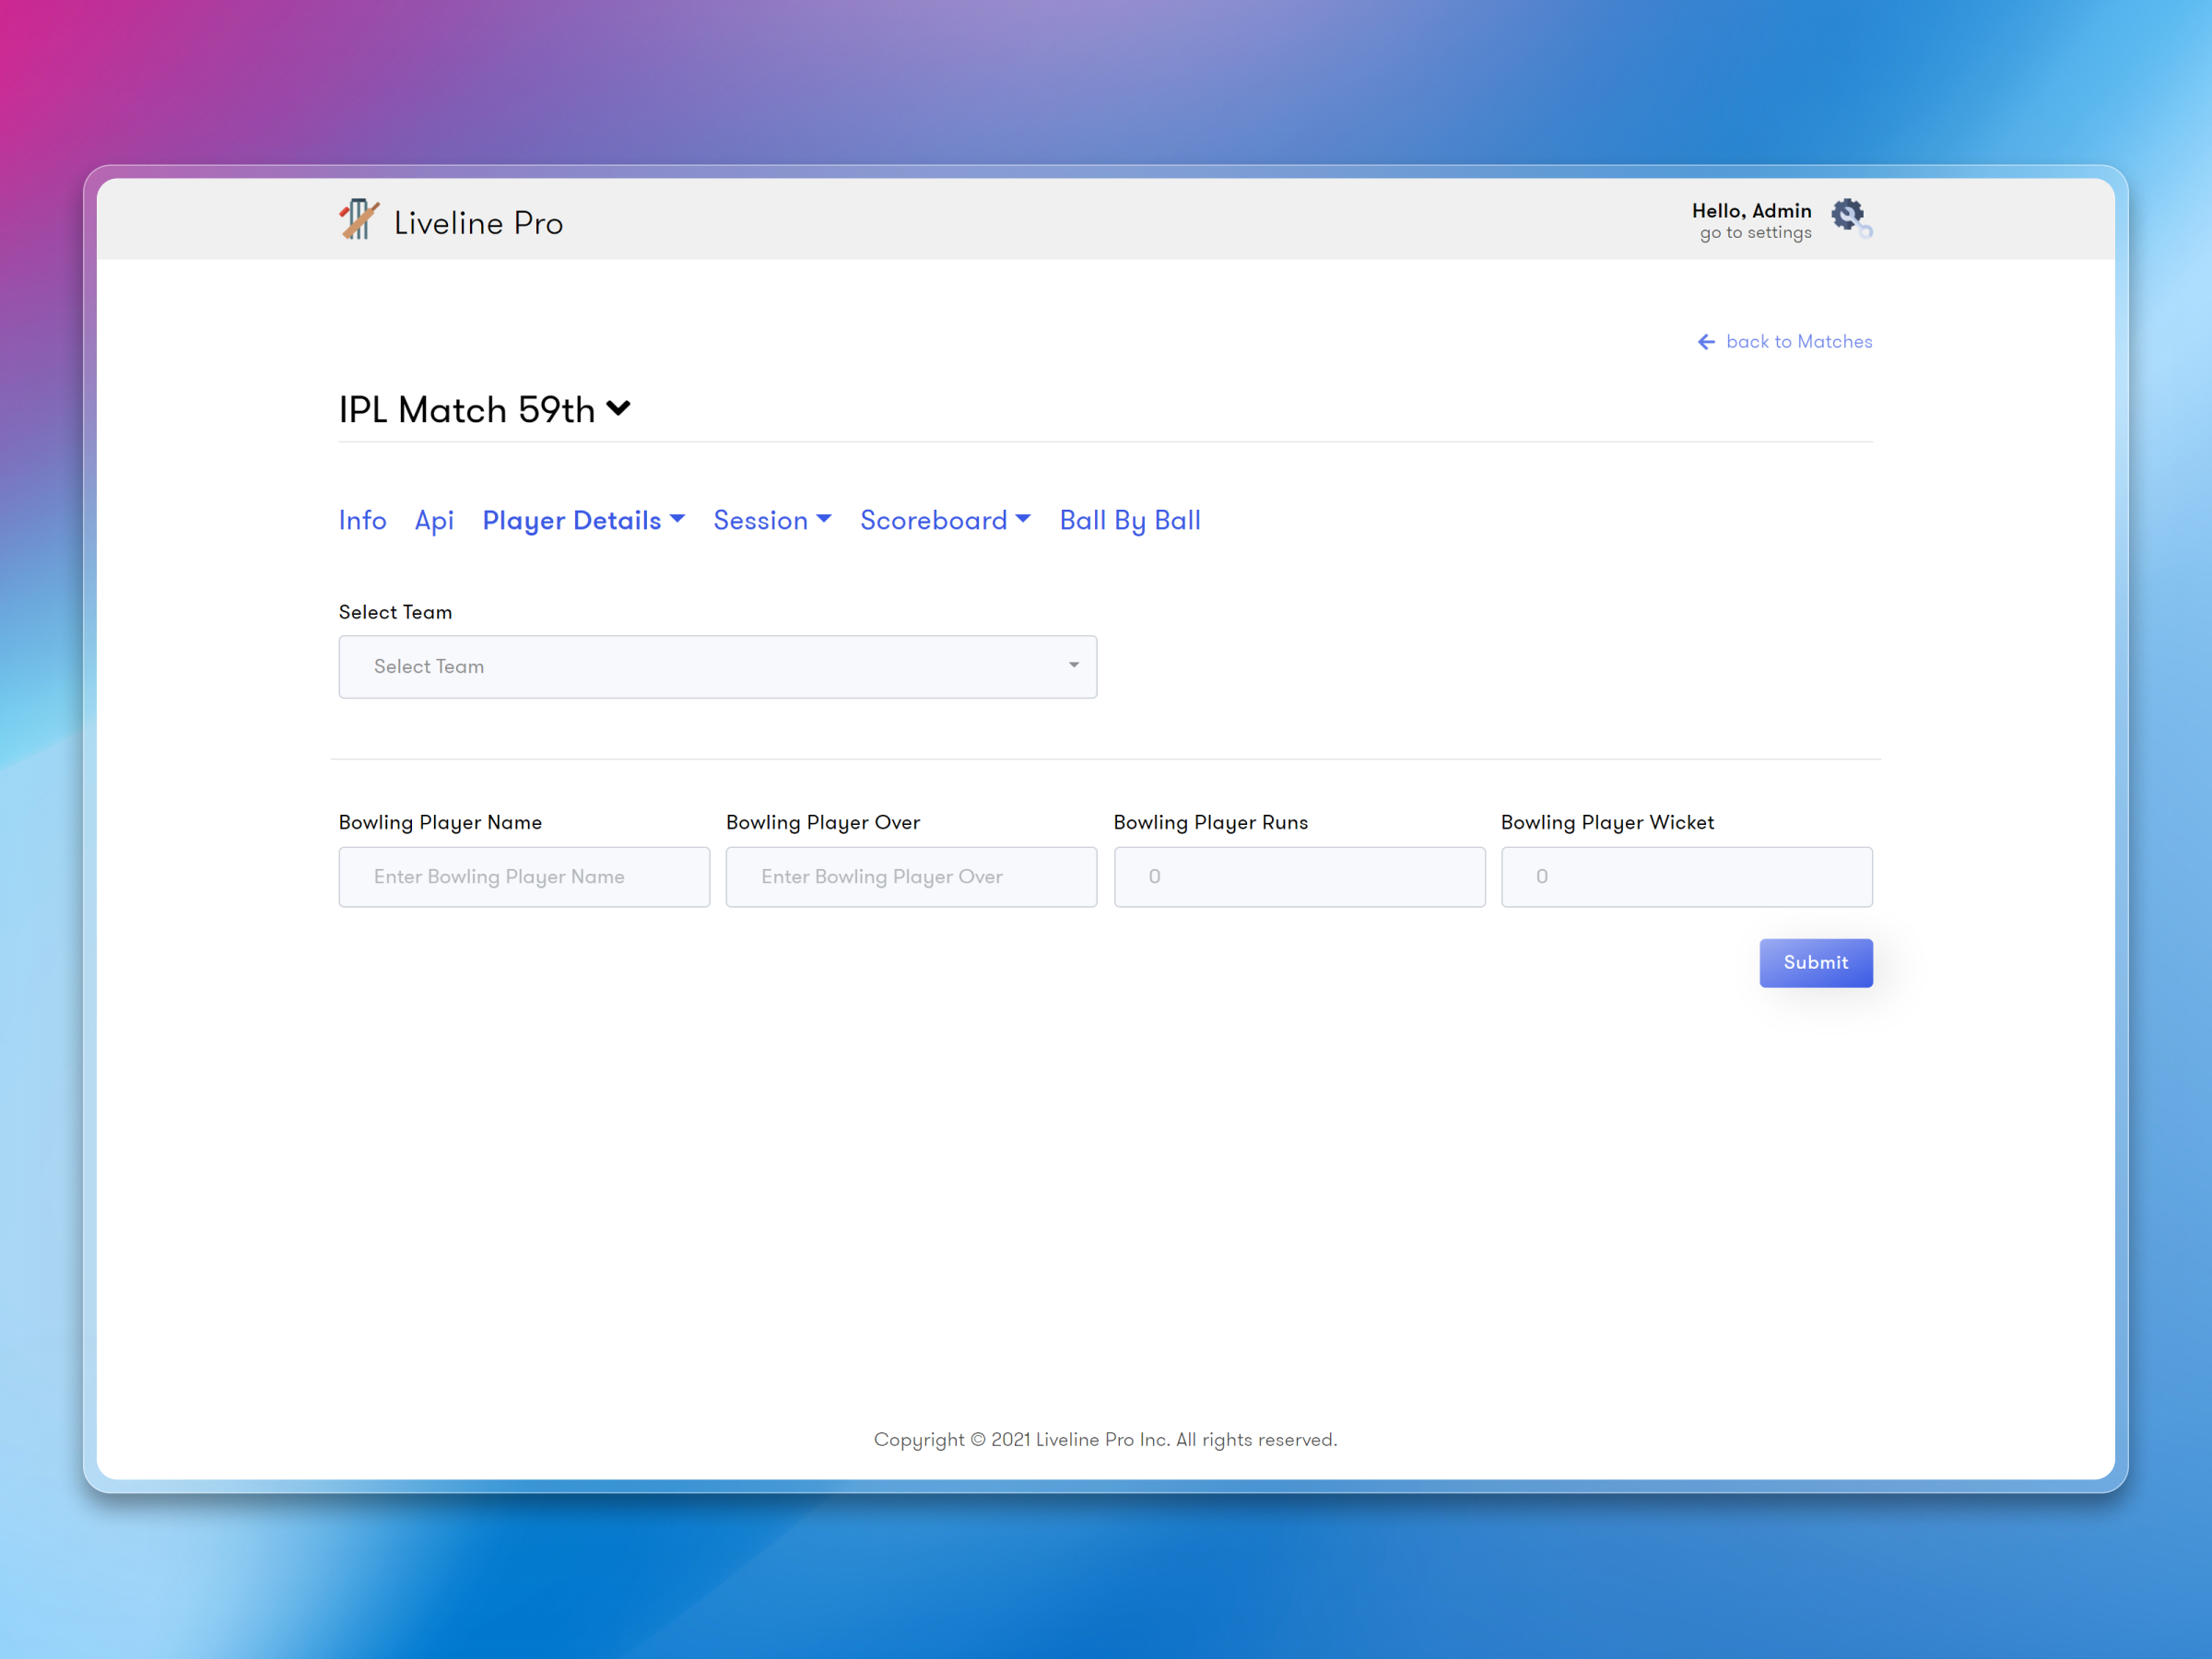Click the Hello, Admin greeting
Screen dimensions: 2212x1659
(x=1752, y=210)
